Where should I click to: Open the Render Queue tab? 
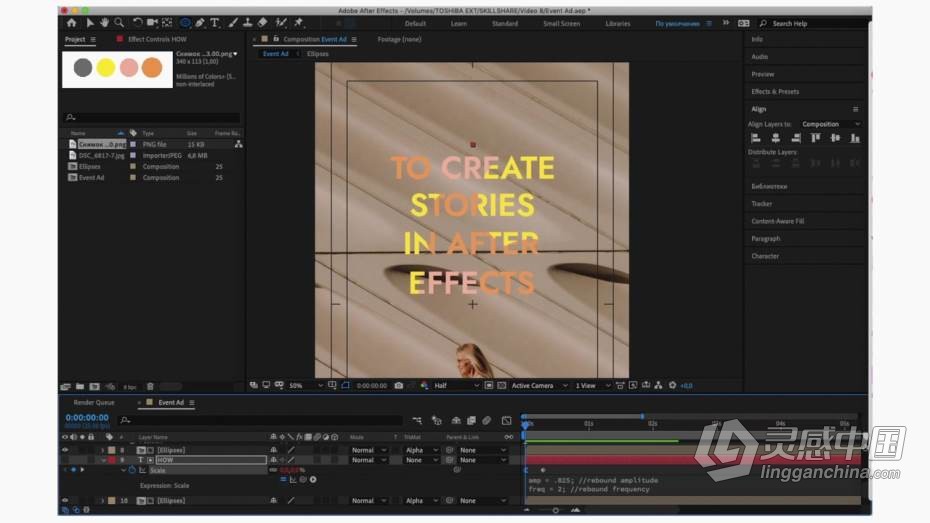[x=94, y=403]
